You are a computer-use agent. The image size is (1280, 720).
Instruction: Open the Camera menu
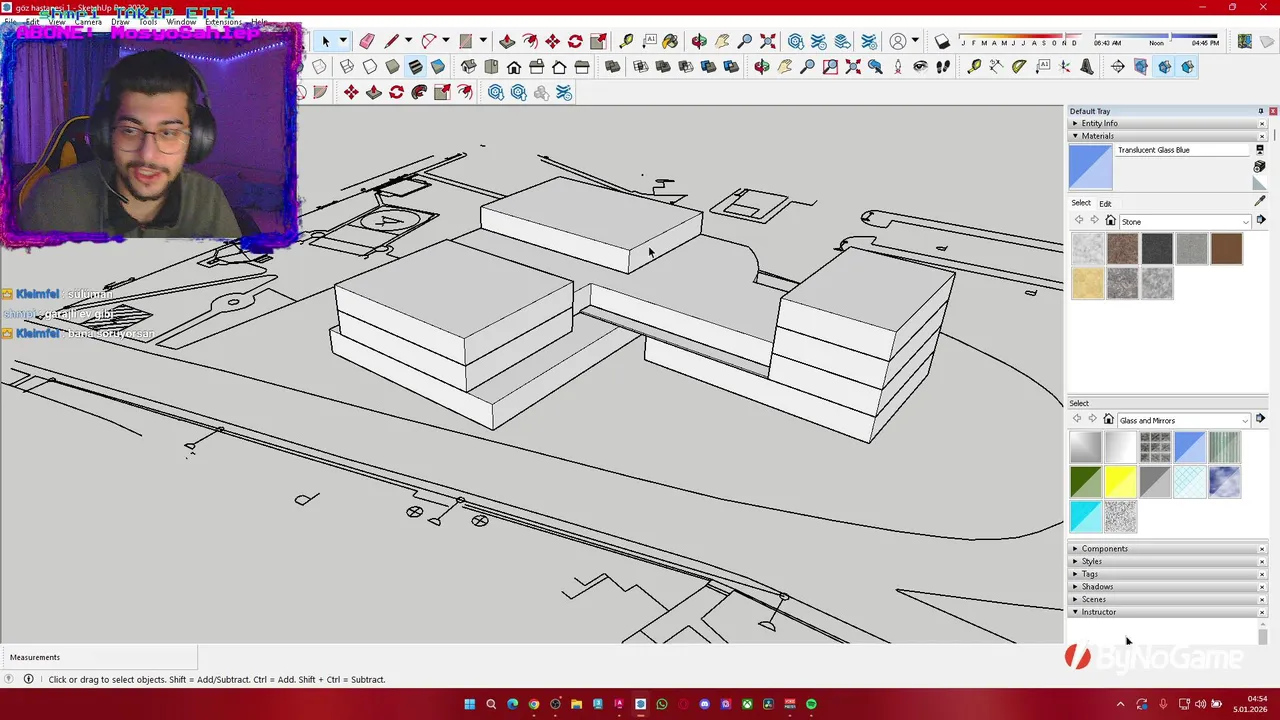pos(88,22)
